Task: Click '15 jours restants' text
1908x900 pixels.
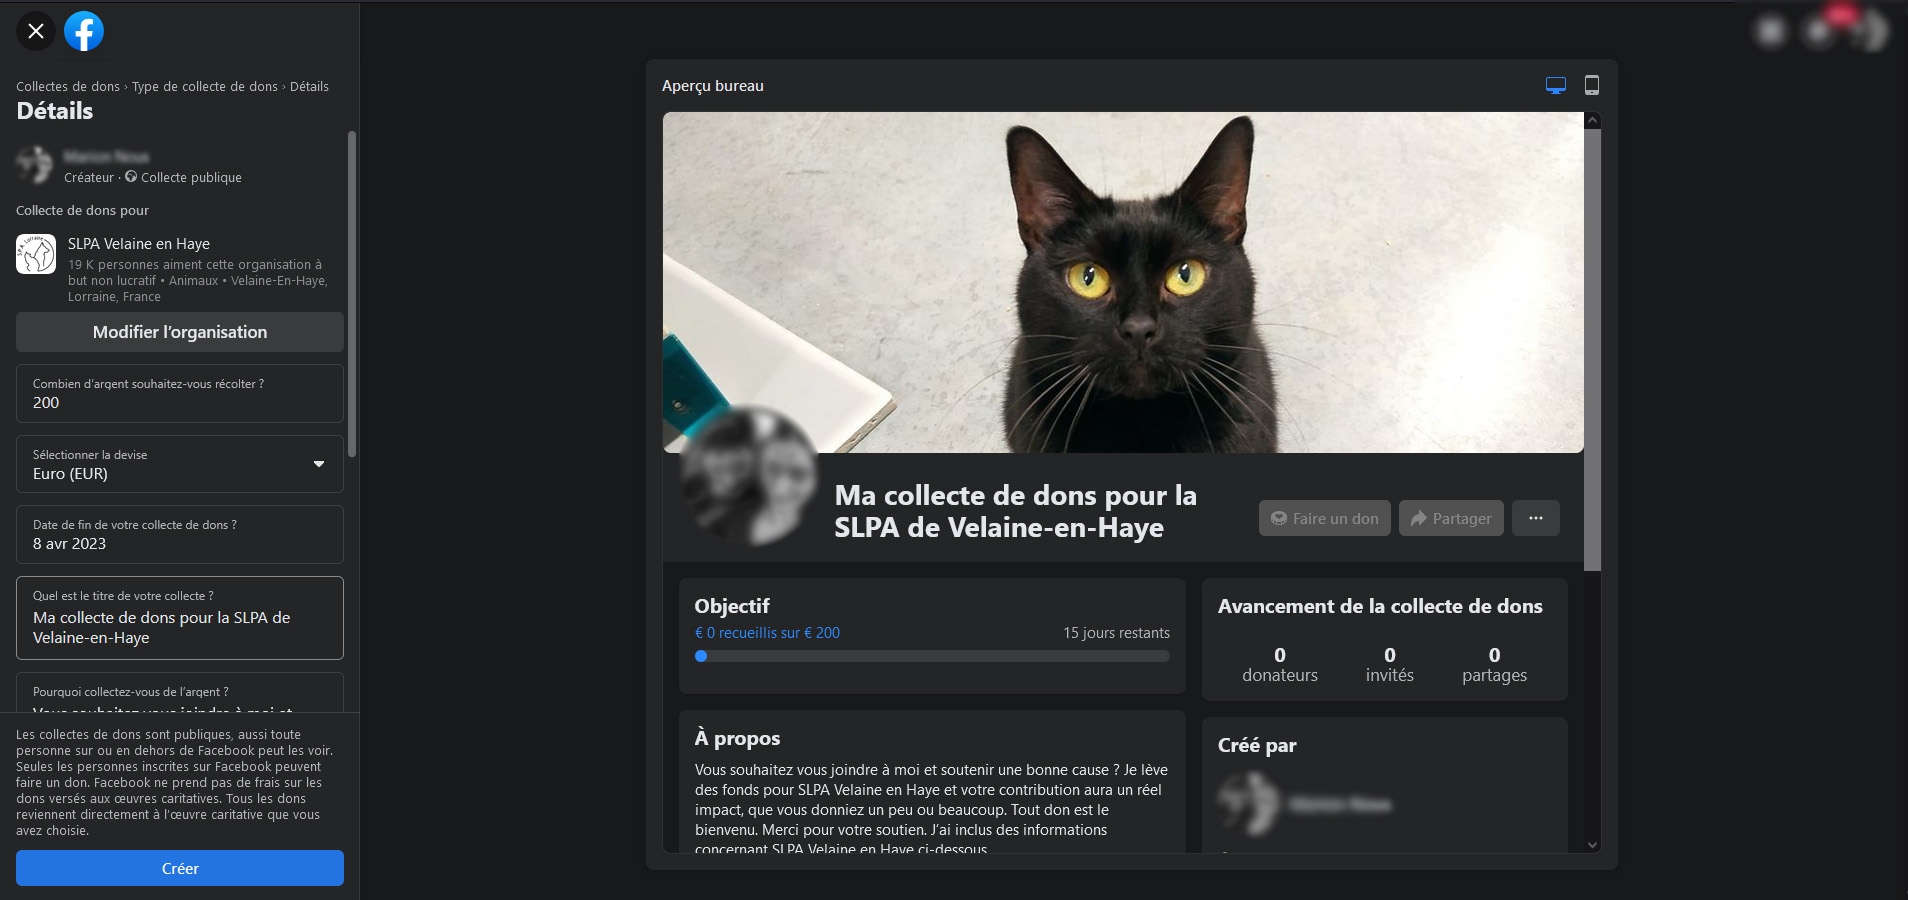Action: pyautogui.click(x=1116, y=633)
